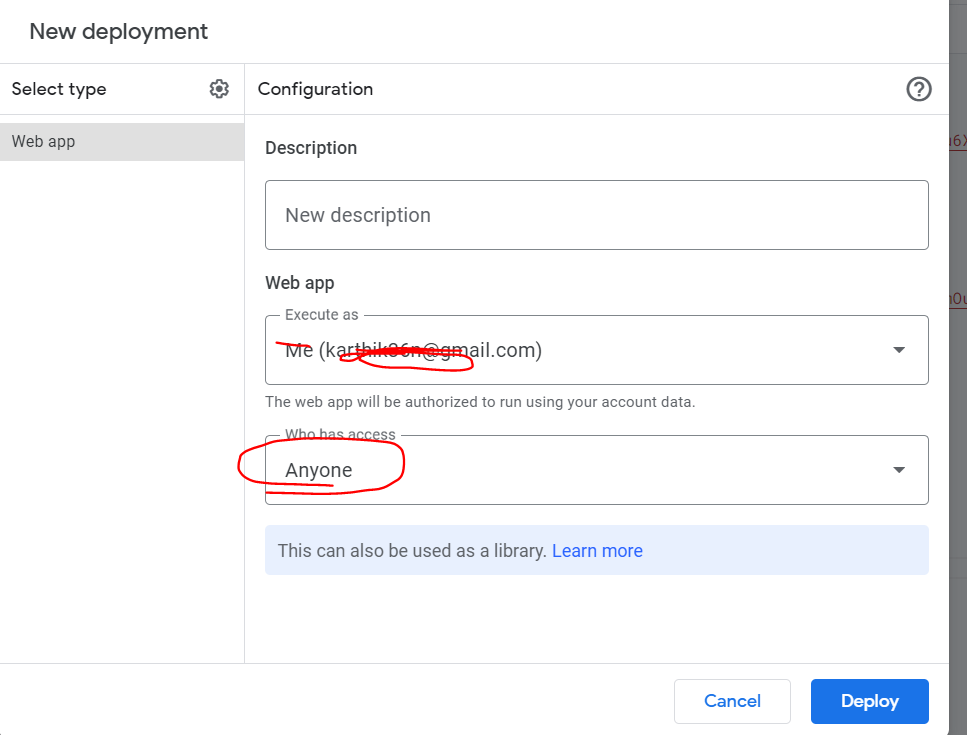The height and width of the screenshot is (735, 967).
Task: Click the small Execute as field label
Action: coord(321,315)
